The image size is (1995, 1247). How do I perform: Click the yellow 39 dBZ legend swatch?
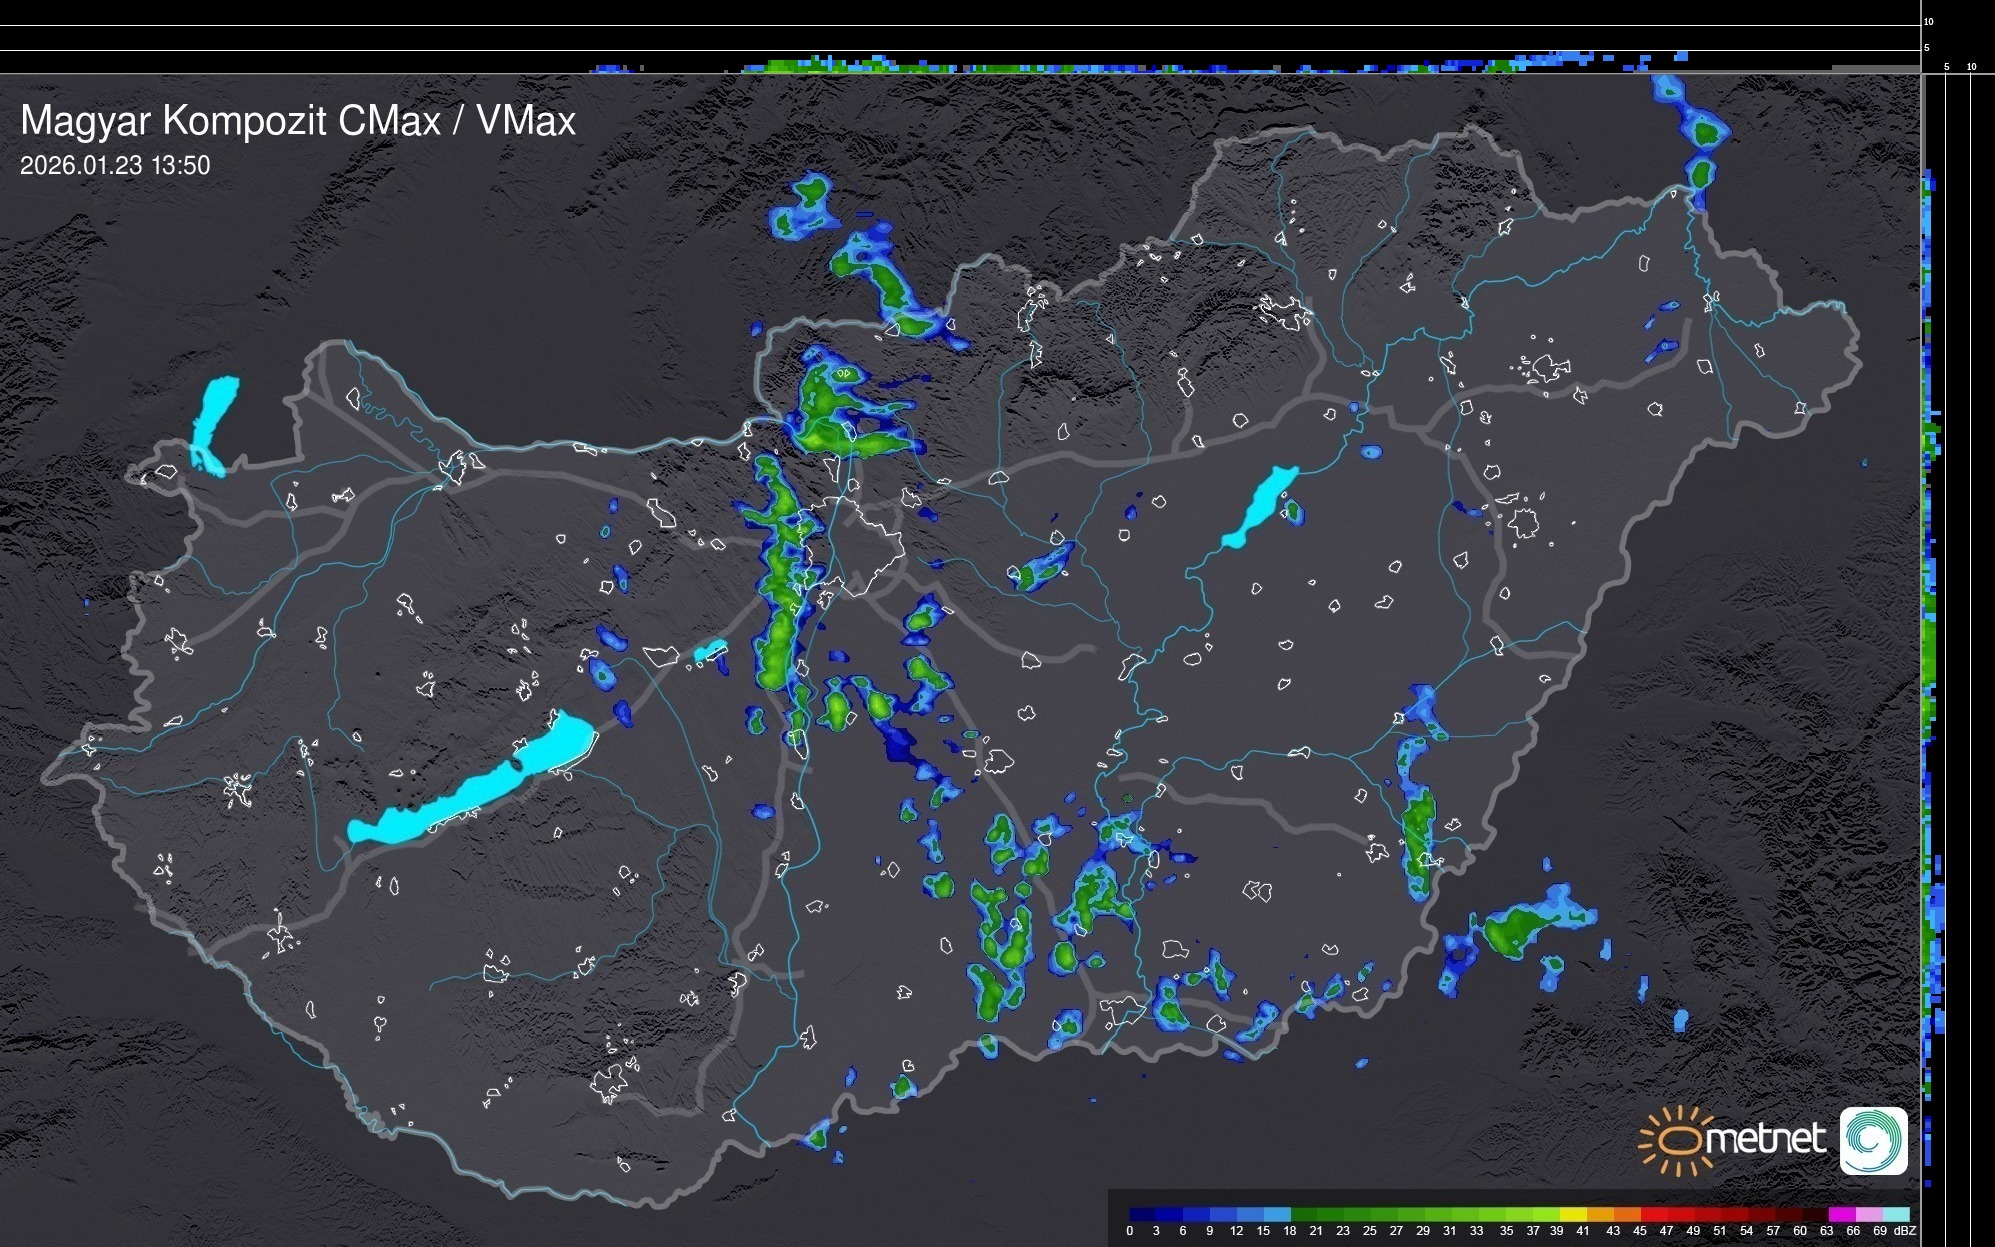[x=1572, y=1214]
